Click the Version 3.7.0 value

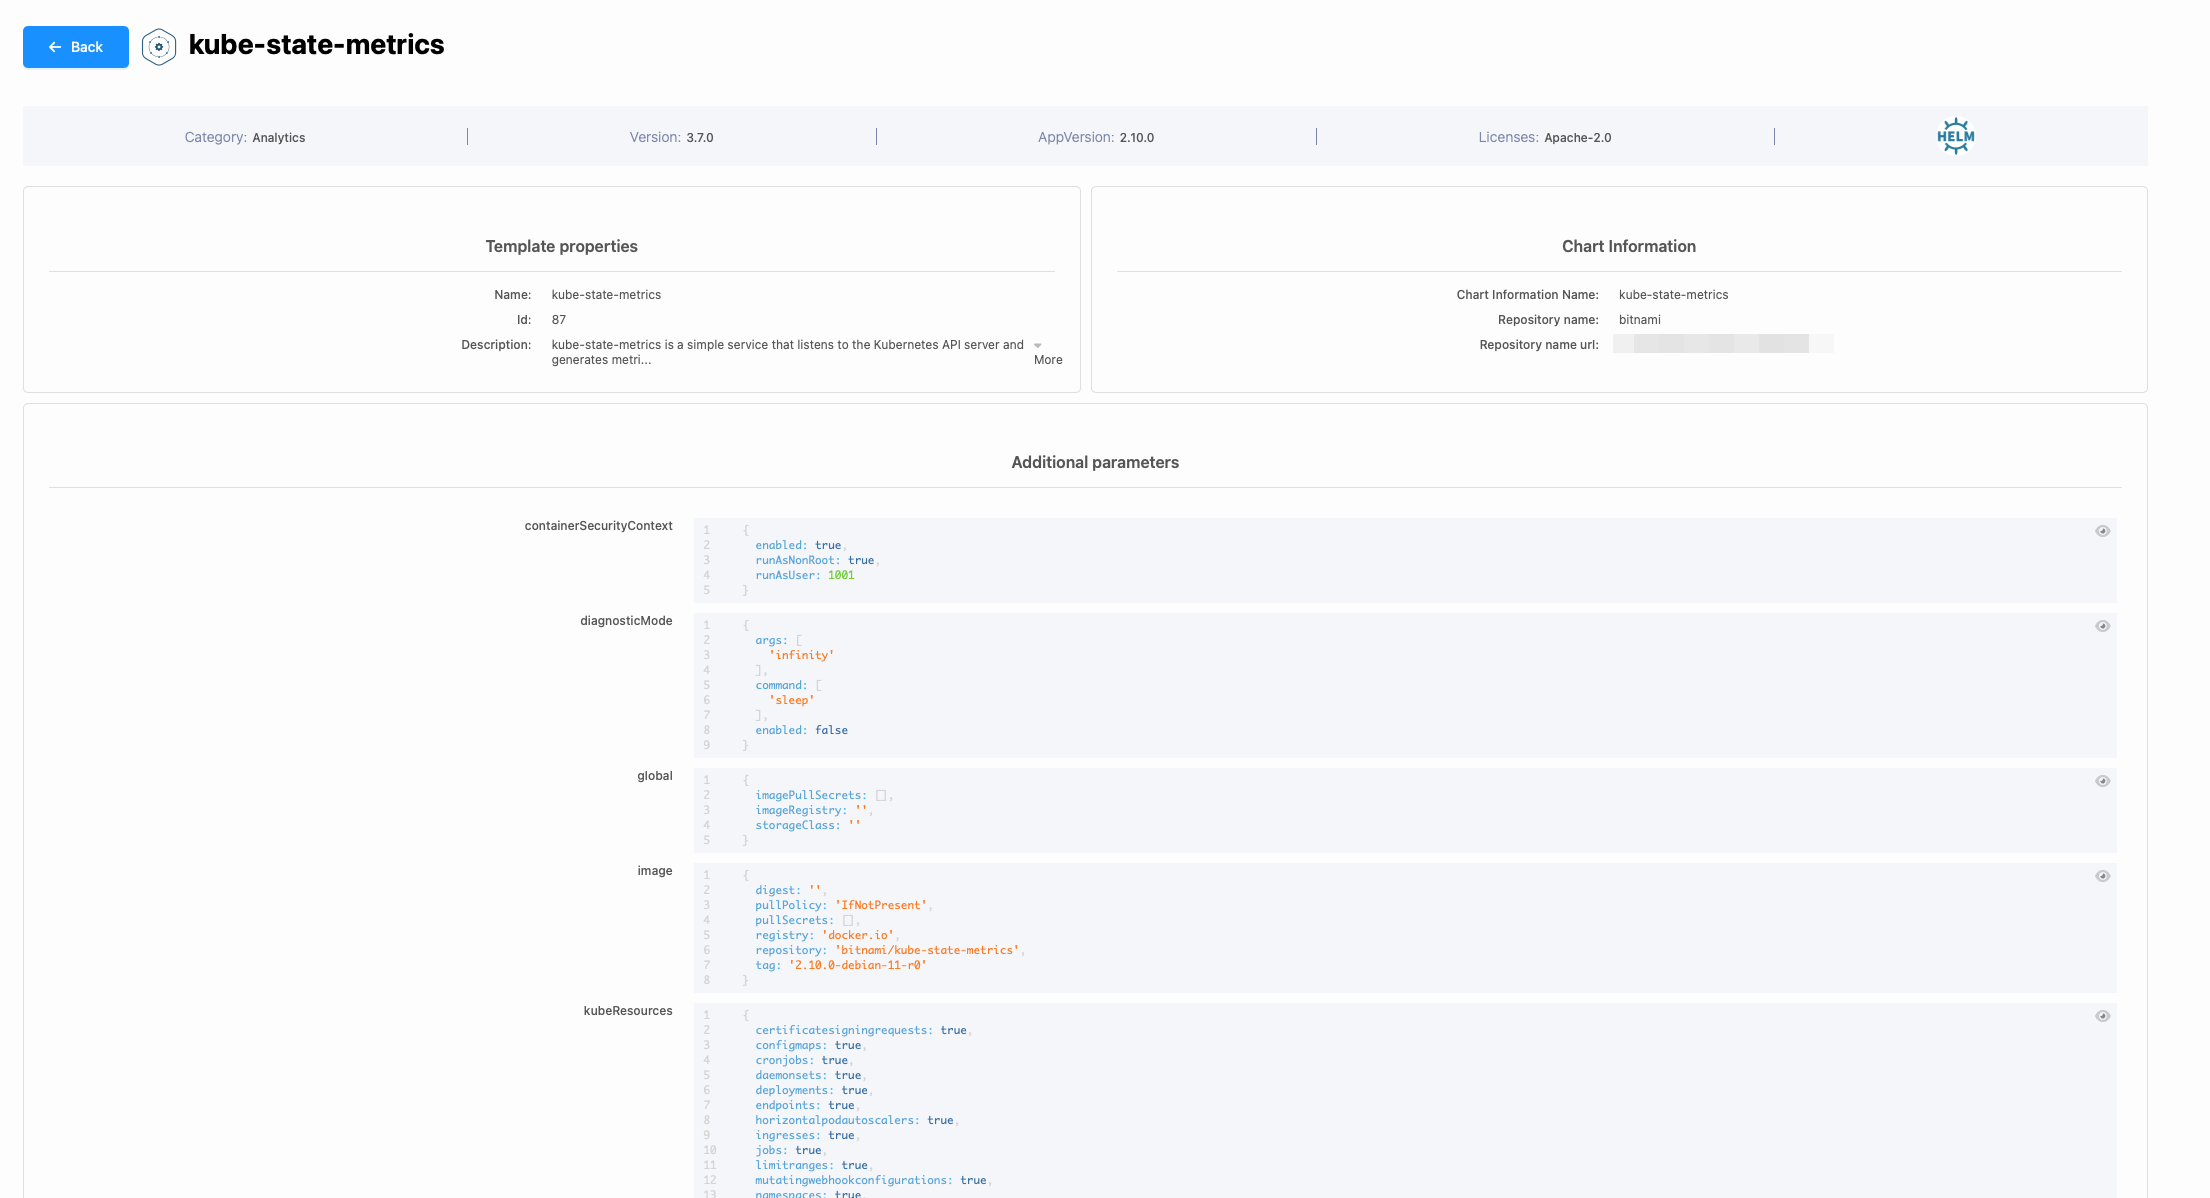(699, 138)
